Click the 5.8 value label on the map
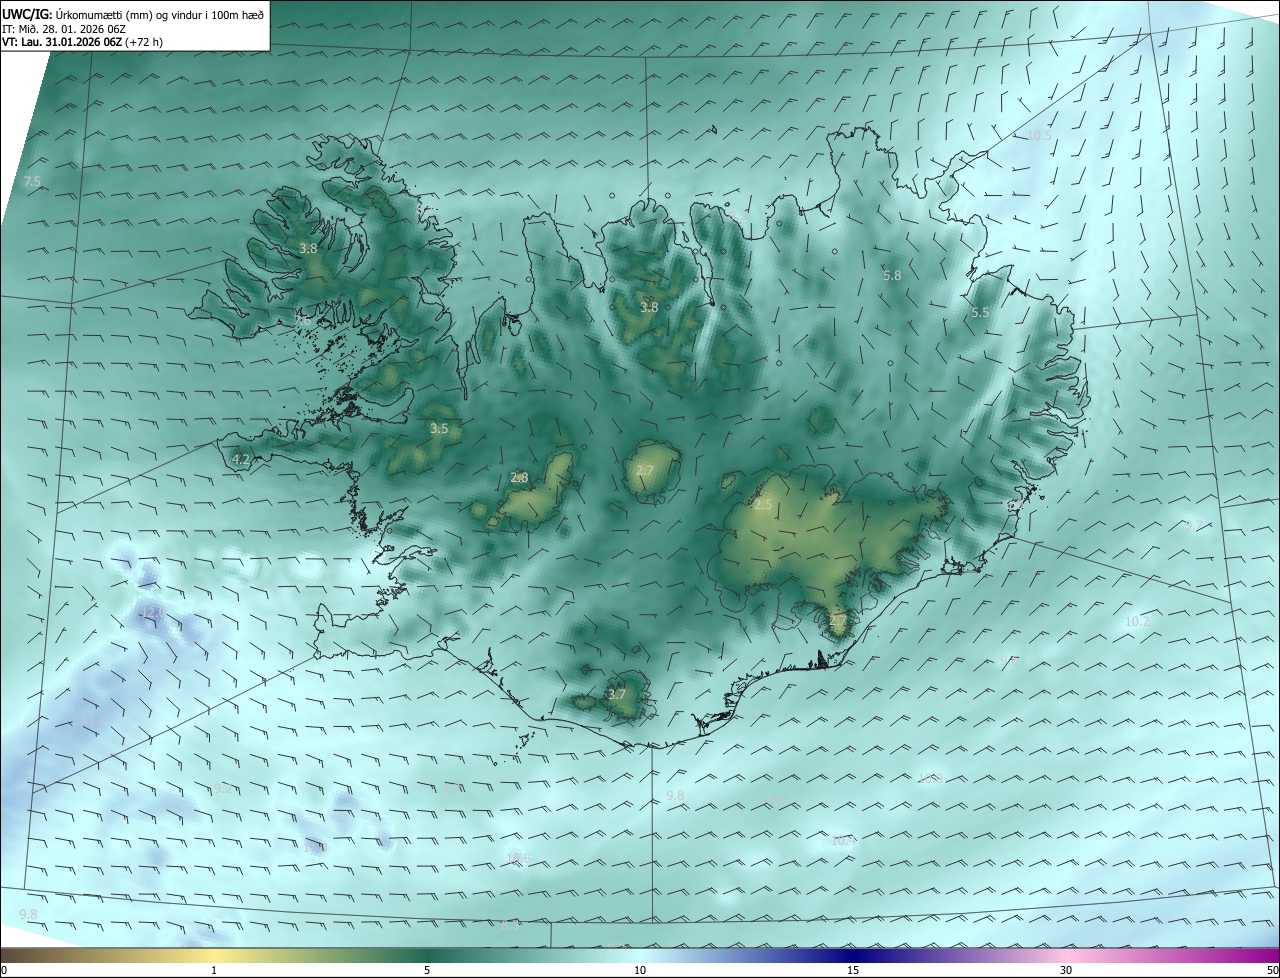Image resolution: width=1280 pixels, height=978 pixels. click(892, 275)
